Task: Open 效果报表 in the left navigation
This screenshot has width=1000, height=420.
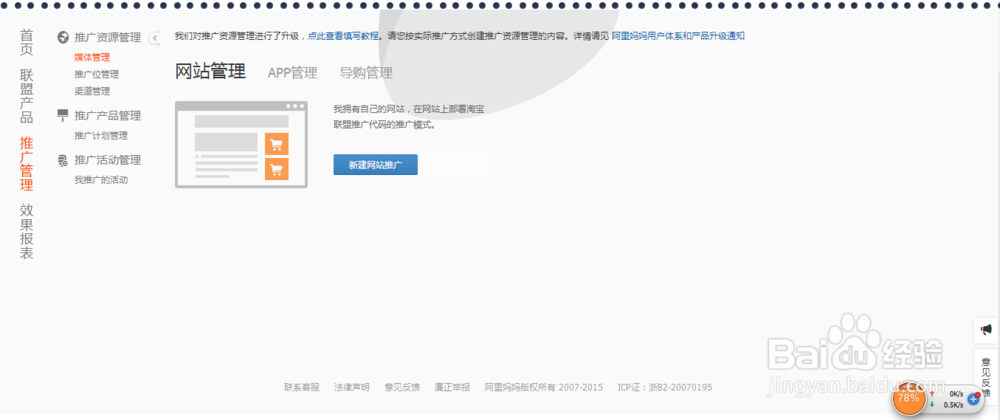Action: (x=26, y=232)
